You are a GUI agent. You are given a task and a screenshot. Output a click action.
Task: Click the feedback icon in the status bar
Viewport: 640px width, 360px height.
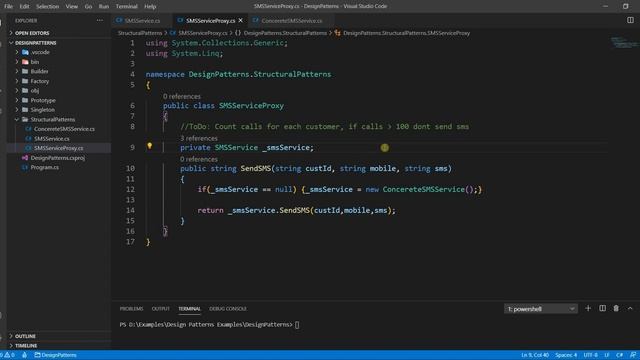click(x=632, y=355)
